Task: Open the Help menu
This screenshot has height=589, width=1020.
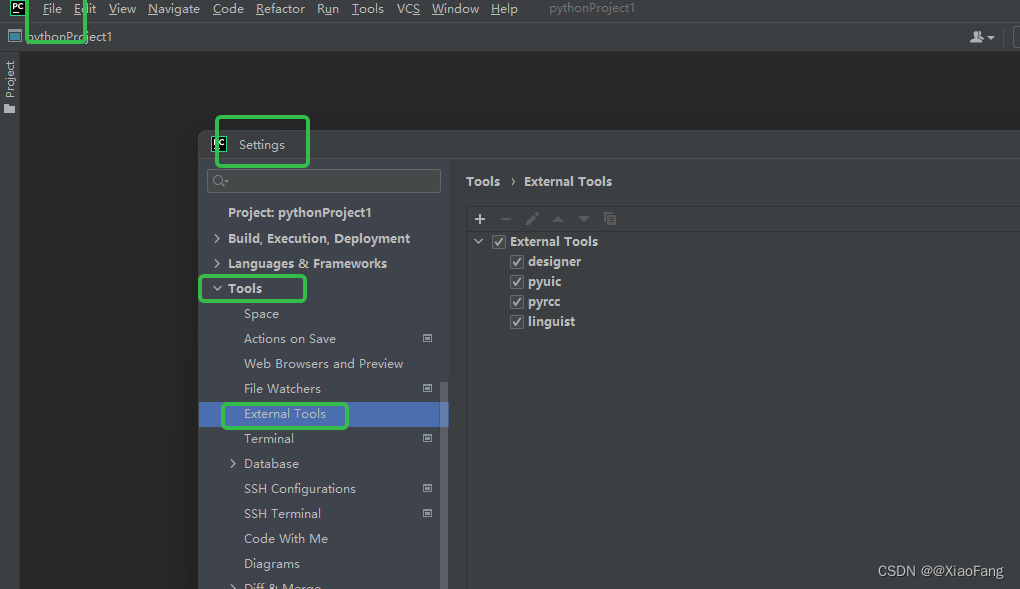Action: [x=504, y=9]
